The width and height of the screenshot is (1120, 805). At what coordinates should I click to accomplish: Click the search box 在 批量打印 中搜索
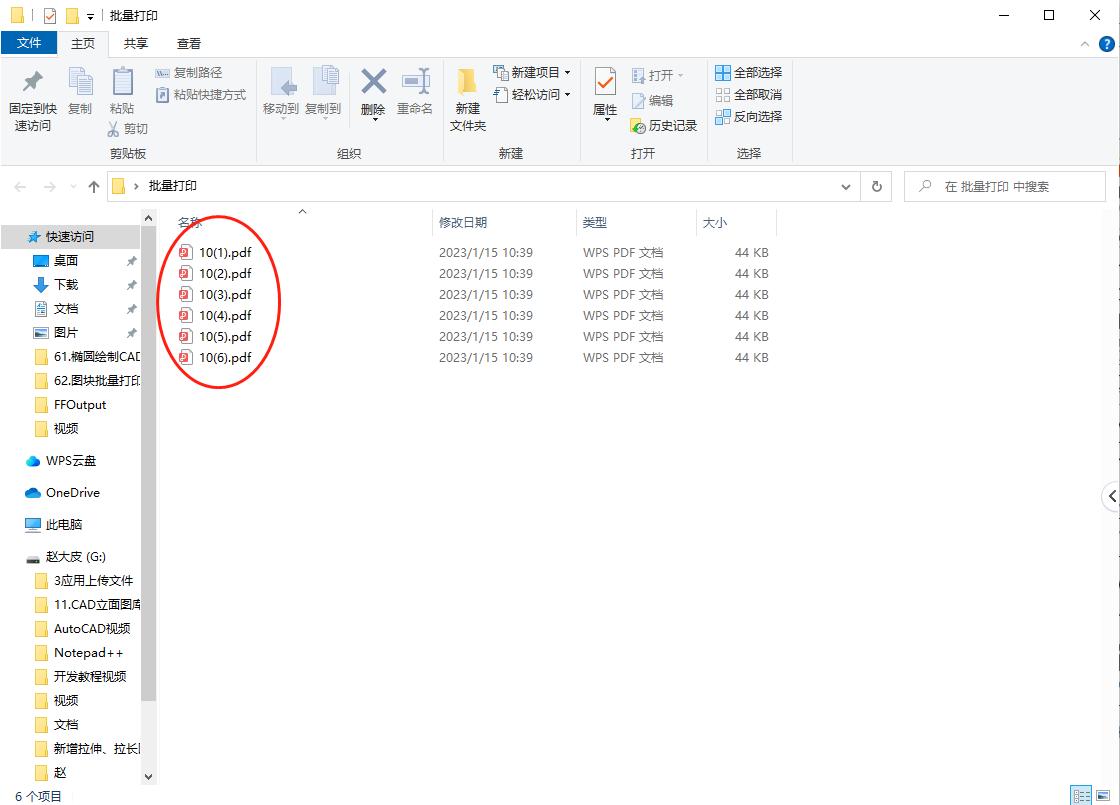pos(1004,186)
